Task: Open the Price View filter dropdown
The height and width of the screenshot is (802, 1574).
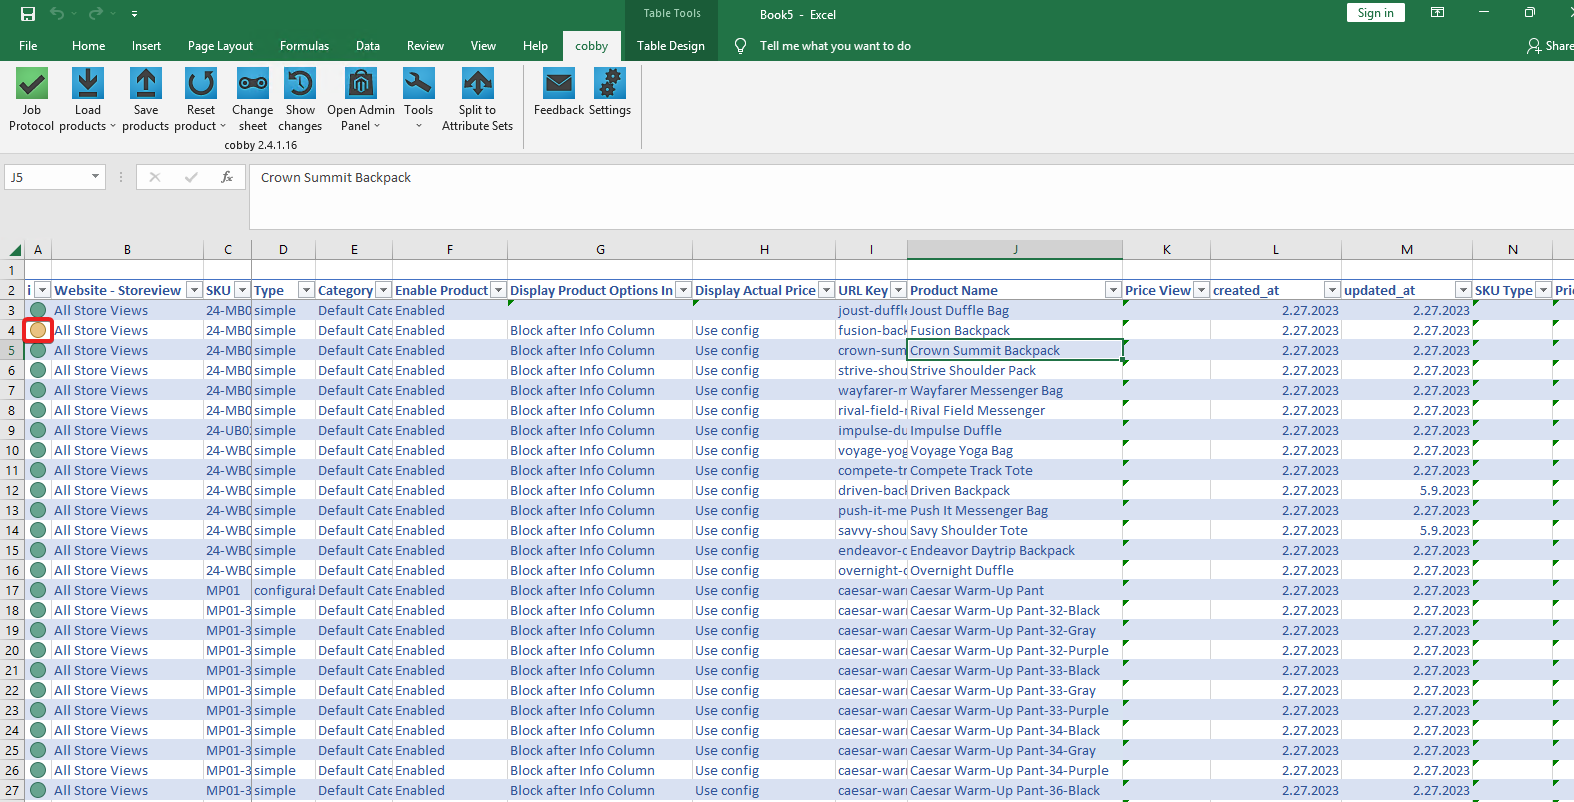Action: [1201, 290]
